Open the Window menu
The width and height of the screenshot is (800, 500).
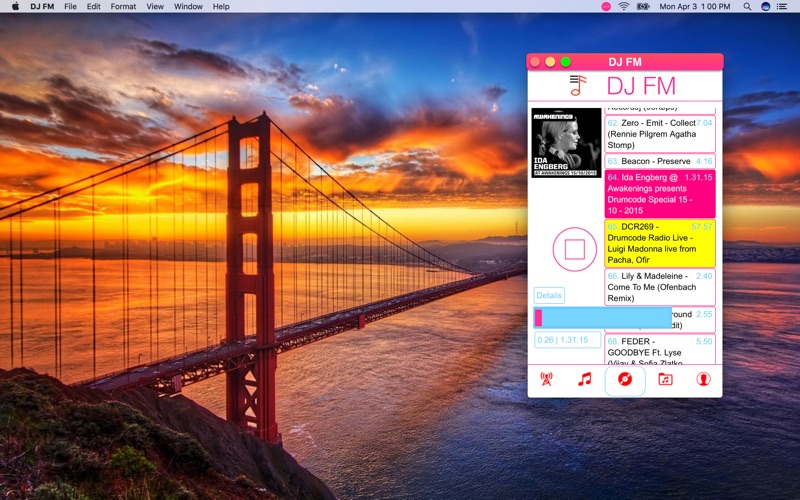tap(188, 7)
